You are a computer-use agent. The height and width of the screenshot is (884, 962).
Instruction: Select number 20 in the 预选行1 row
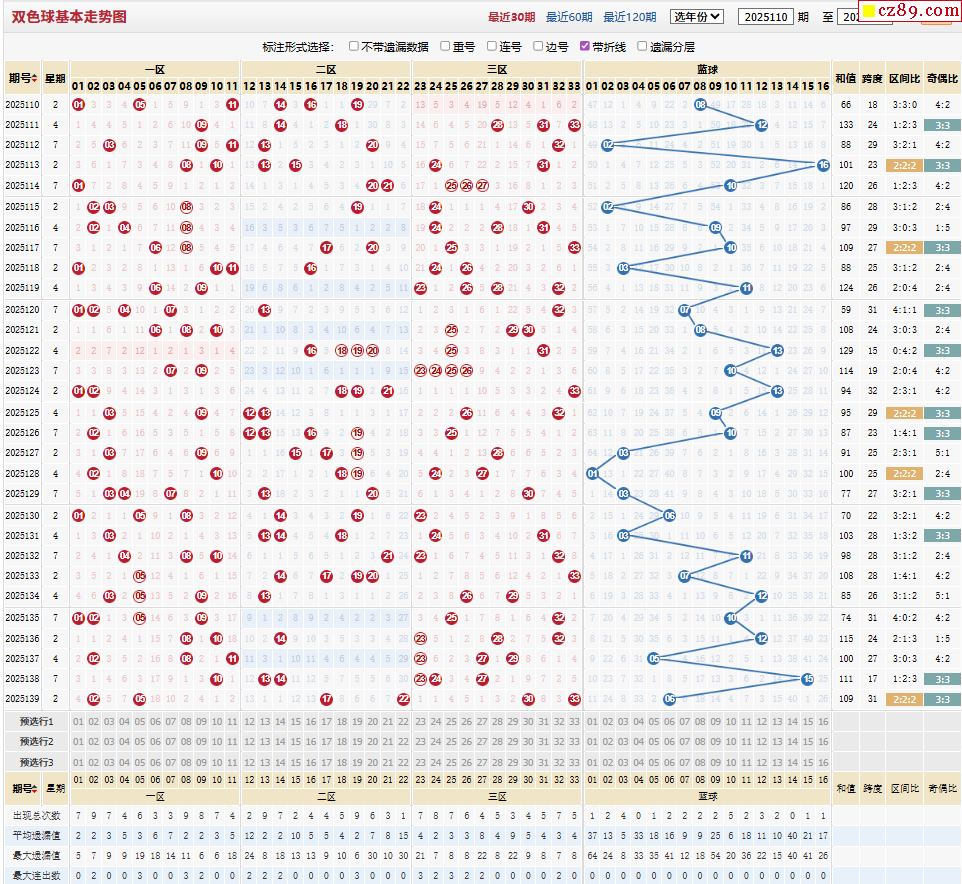[x=372, y=721]
